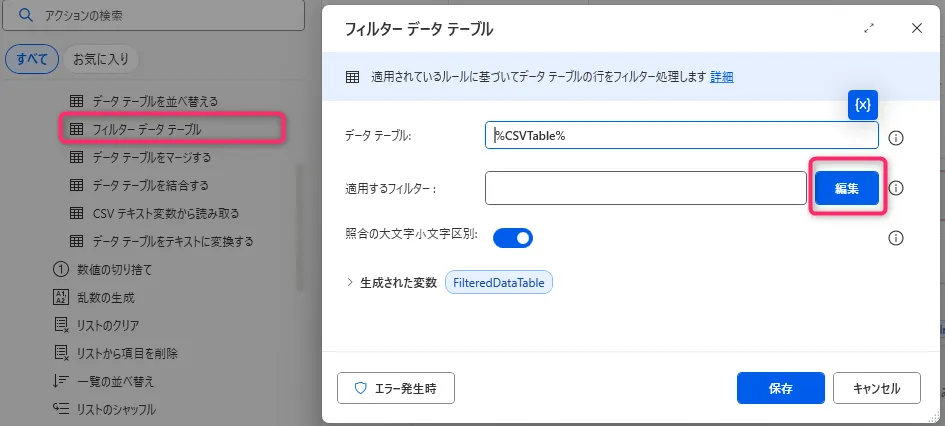Click info icon for 照合の大文字小文字区別
The height and width of the screenshot is (426, 945).
pos(896,238)
